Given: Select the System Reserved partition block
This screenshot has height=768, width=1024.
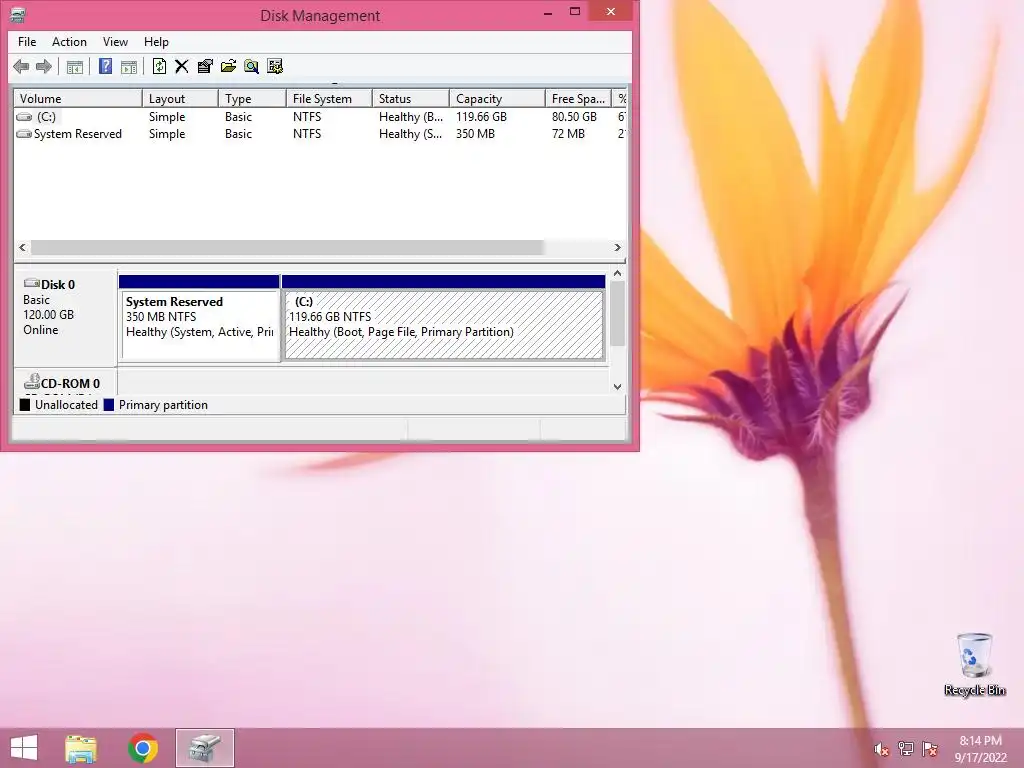Looking at the screenshot, I should 199,318.
